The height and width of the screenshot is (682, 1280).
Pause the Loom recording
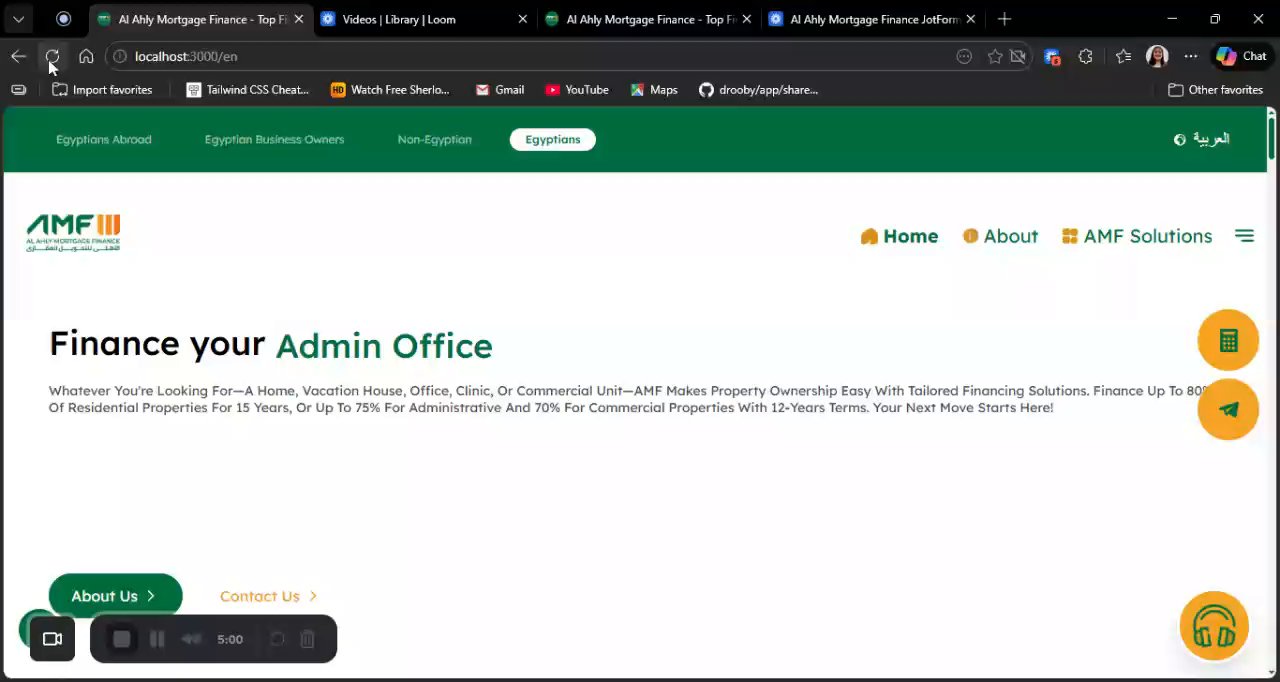[x=157, y=639]
